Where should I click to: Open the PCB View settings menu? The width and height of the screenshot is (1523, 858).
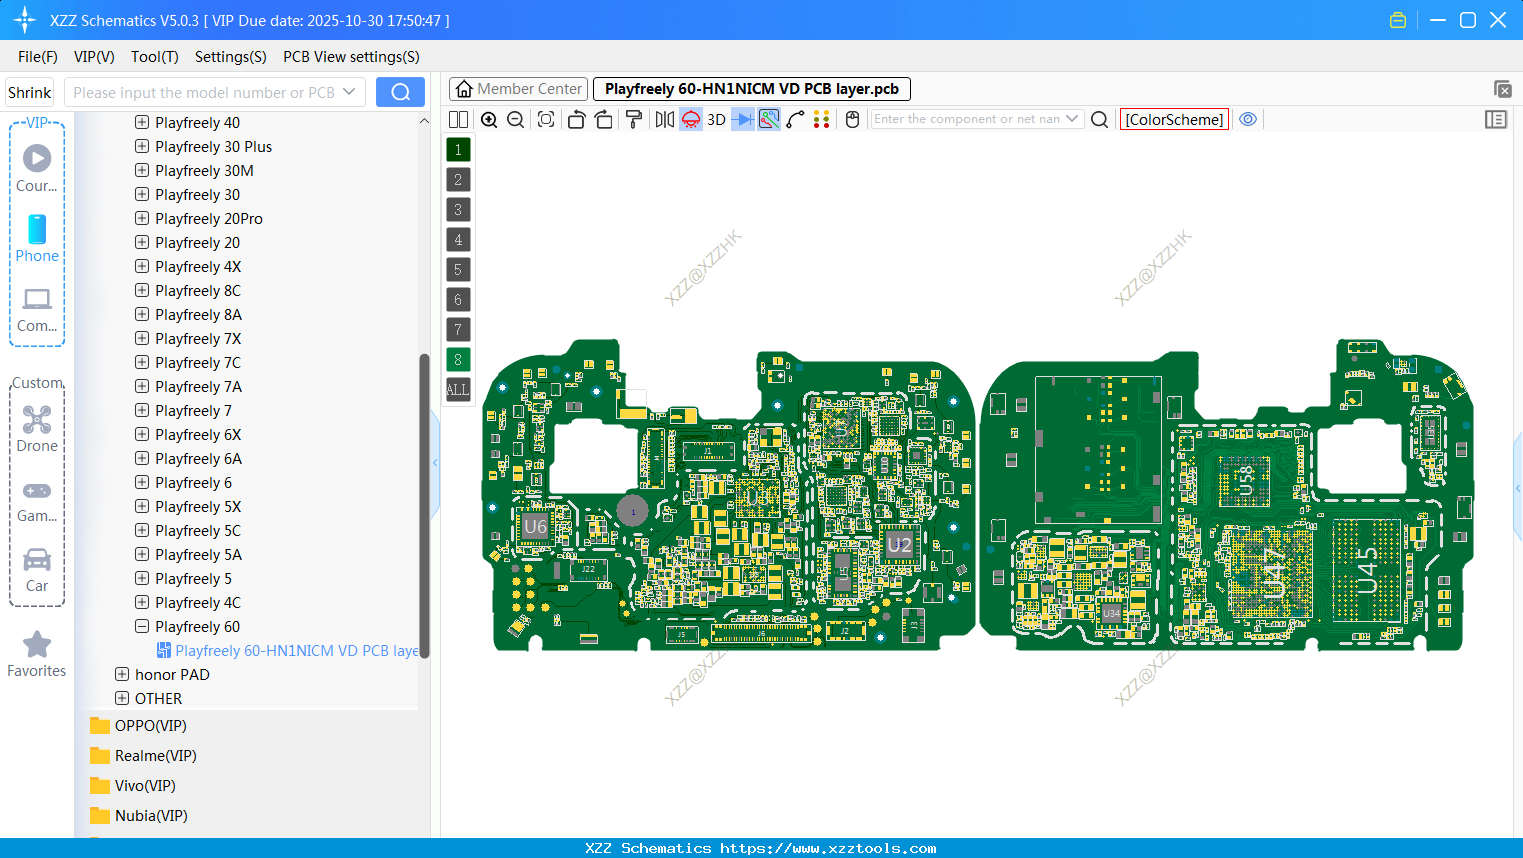coord(351,57)
